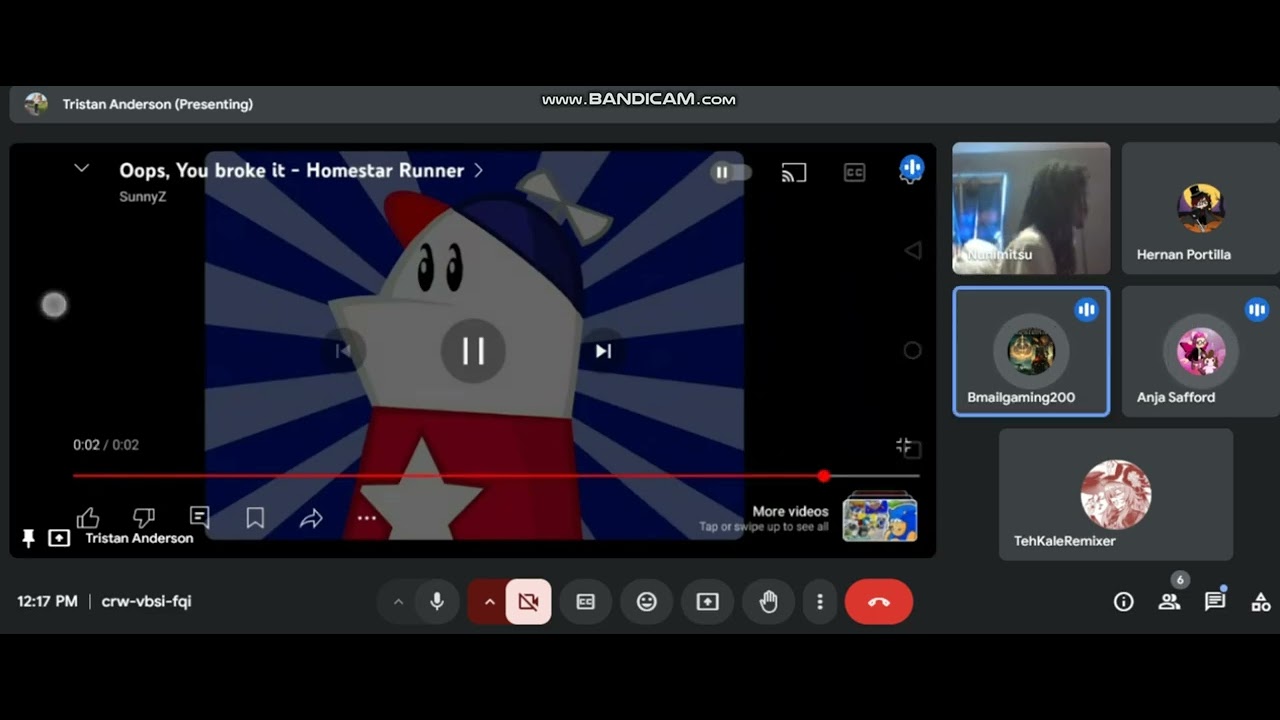
Task: Open the video comments
Action: pyautogui.click(x=199, y=517)
